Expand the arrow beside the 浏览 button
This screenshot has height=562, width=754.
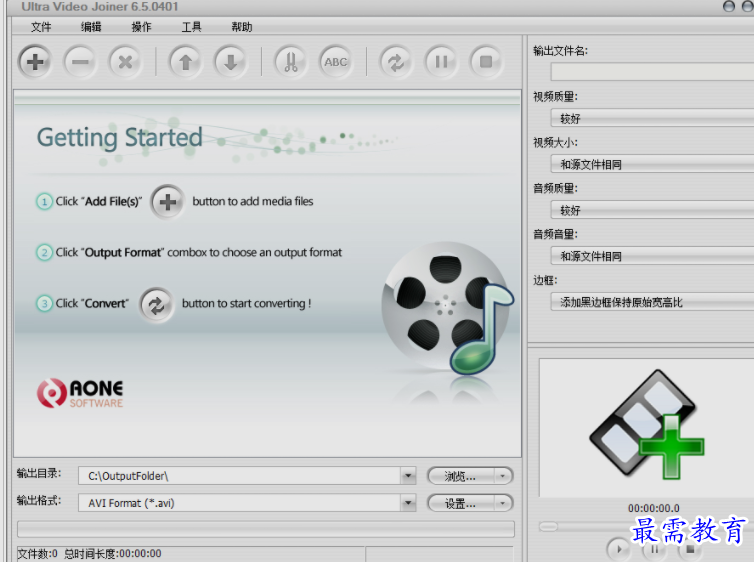coord(503,476)
